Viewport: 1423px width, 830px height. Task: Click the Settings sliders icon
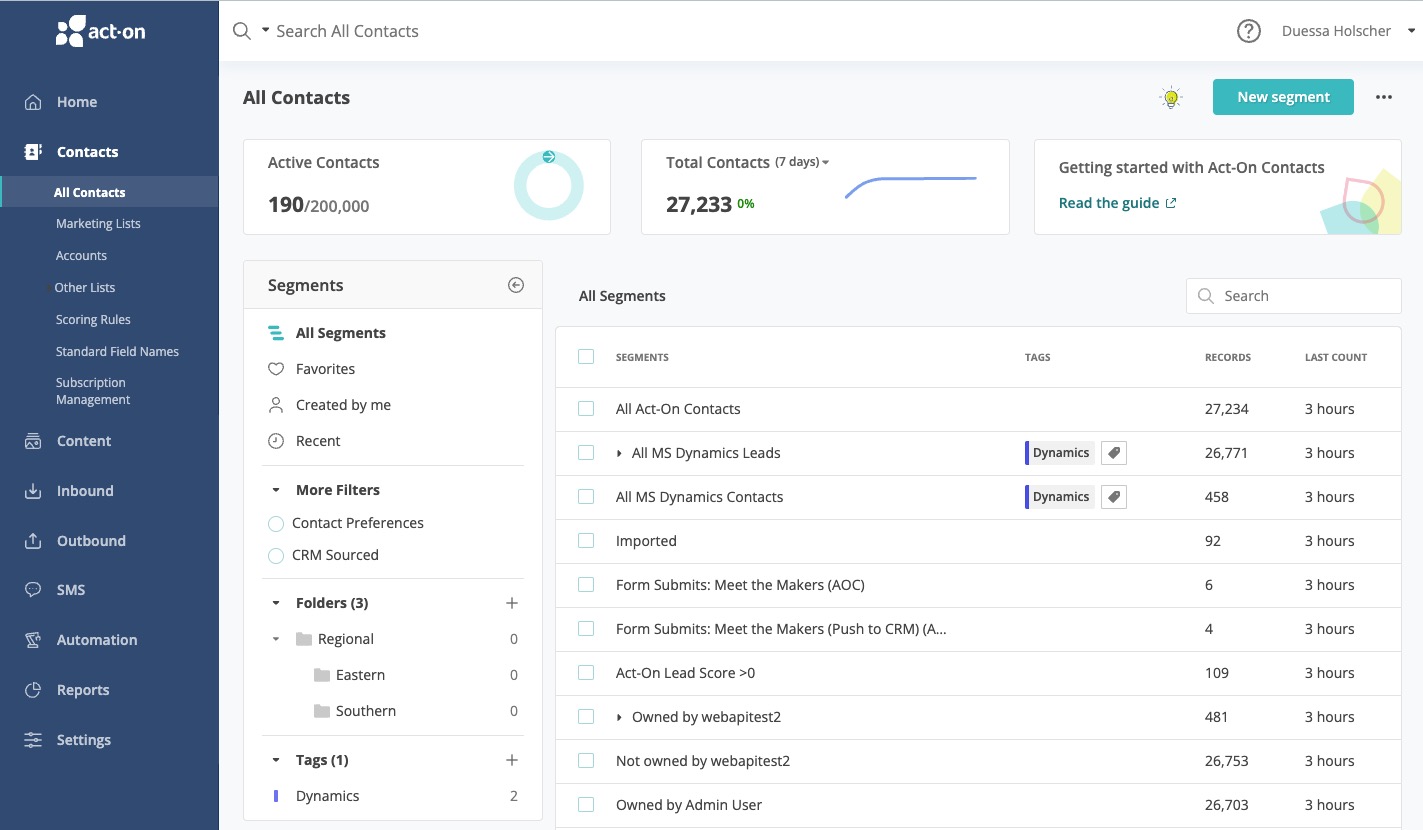pyautogui.click(x=33, y=740)
